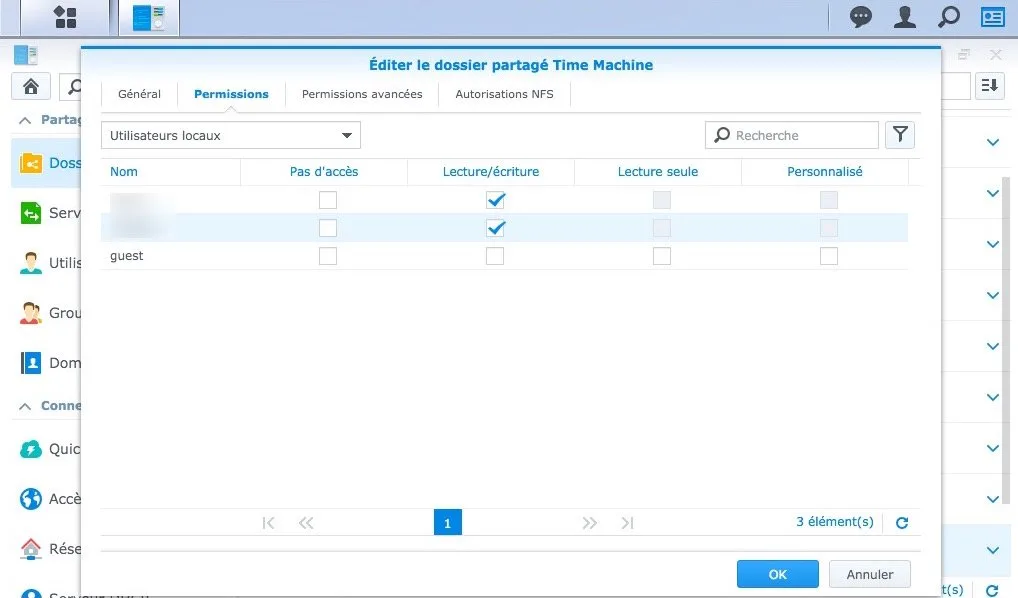1018x598 pixels.
Task: Collapse the Partage section in sidebar
Action: [x=25, y=120]
